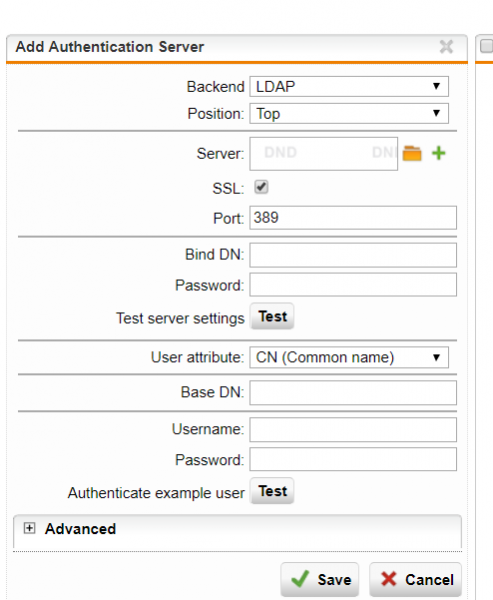
Task: Click the Bind DN input field
Action: (x=353, y=255)
